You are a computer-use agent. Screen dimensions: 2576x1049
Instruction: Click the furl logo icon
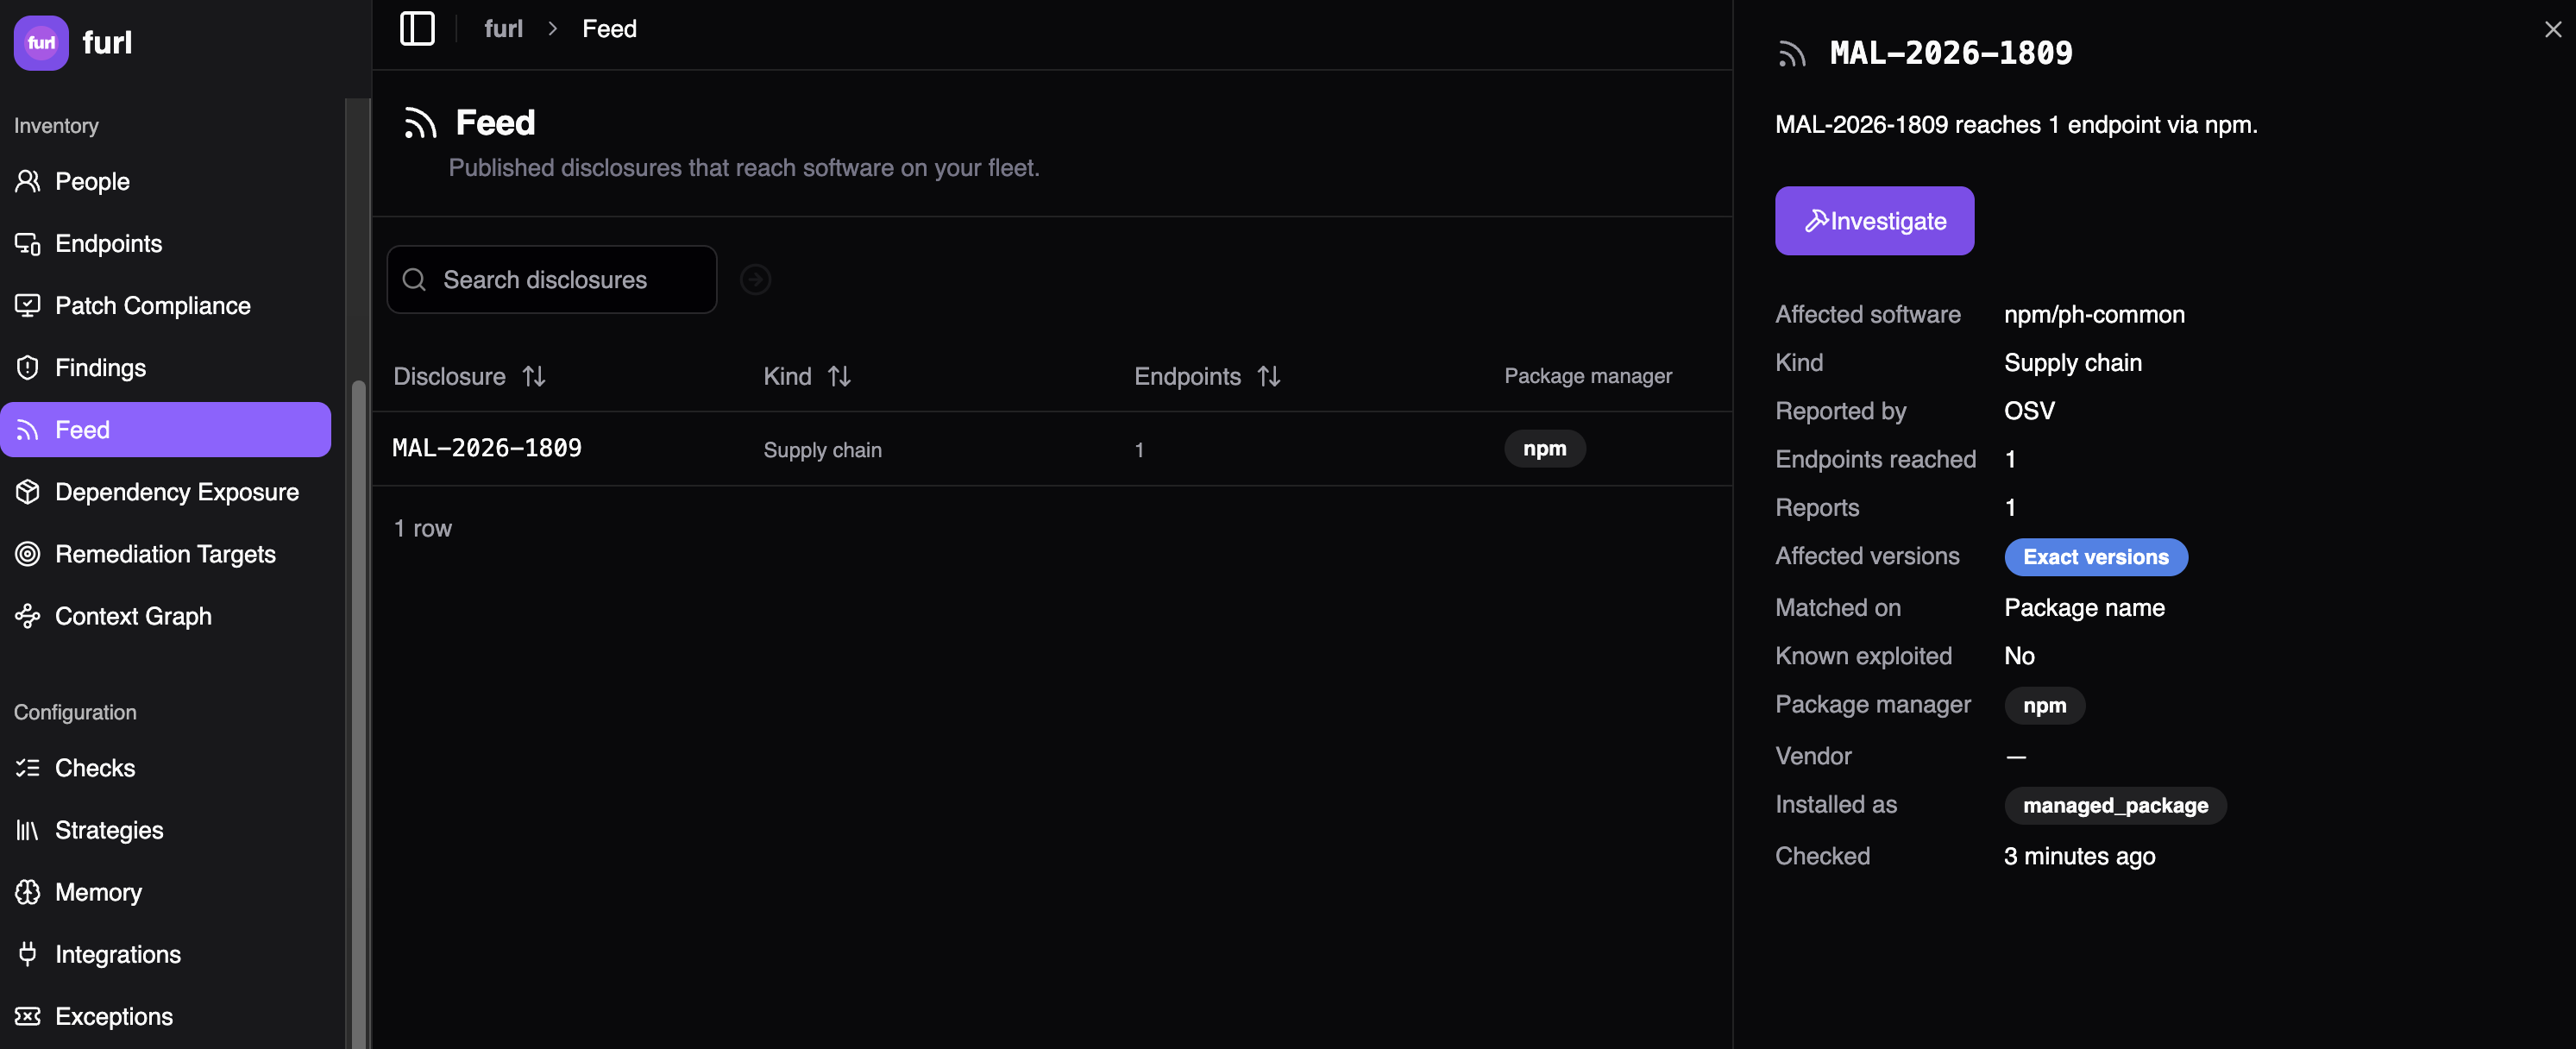[41, 43]
